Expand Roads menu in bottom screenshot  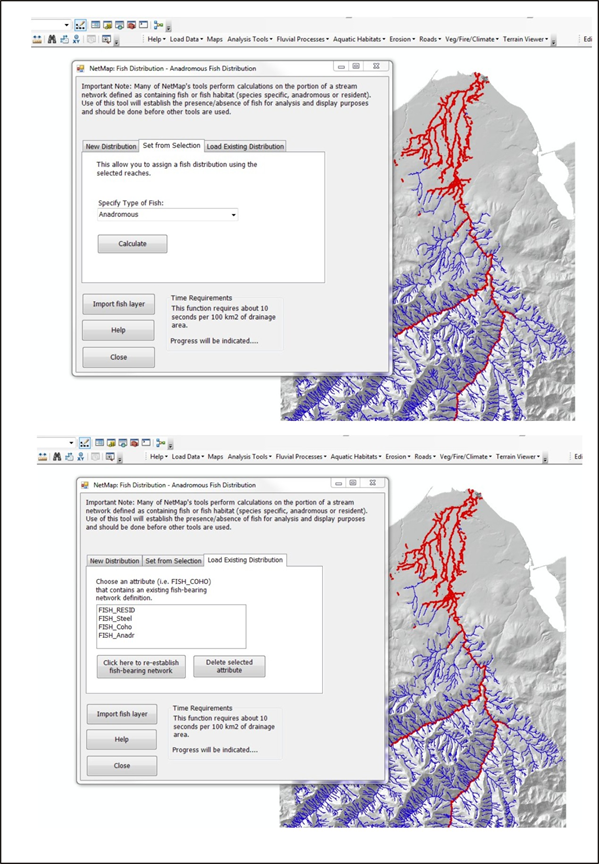425,456
